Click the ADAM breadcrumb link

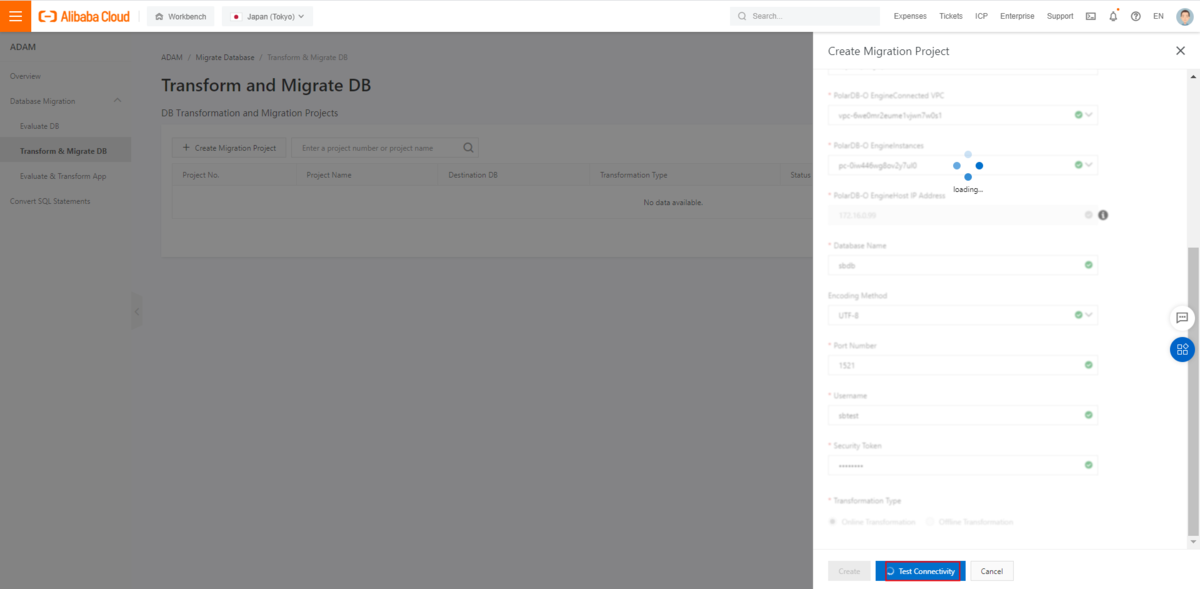pyautogui.click(x=172, y=57)
